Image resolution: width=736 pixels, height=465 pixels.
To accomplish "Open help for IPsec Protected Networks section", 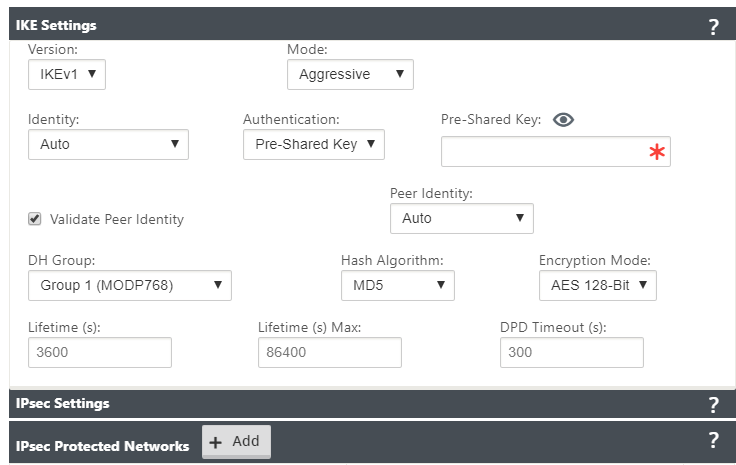I will [x=713, y=440].
